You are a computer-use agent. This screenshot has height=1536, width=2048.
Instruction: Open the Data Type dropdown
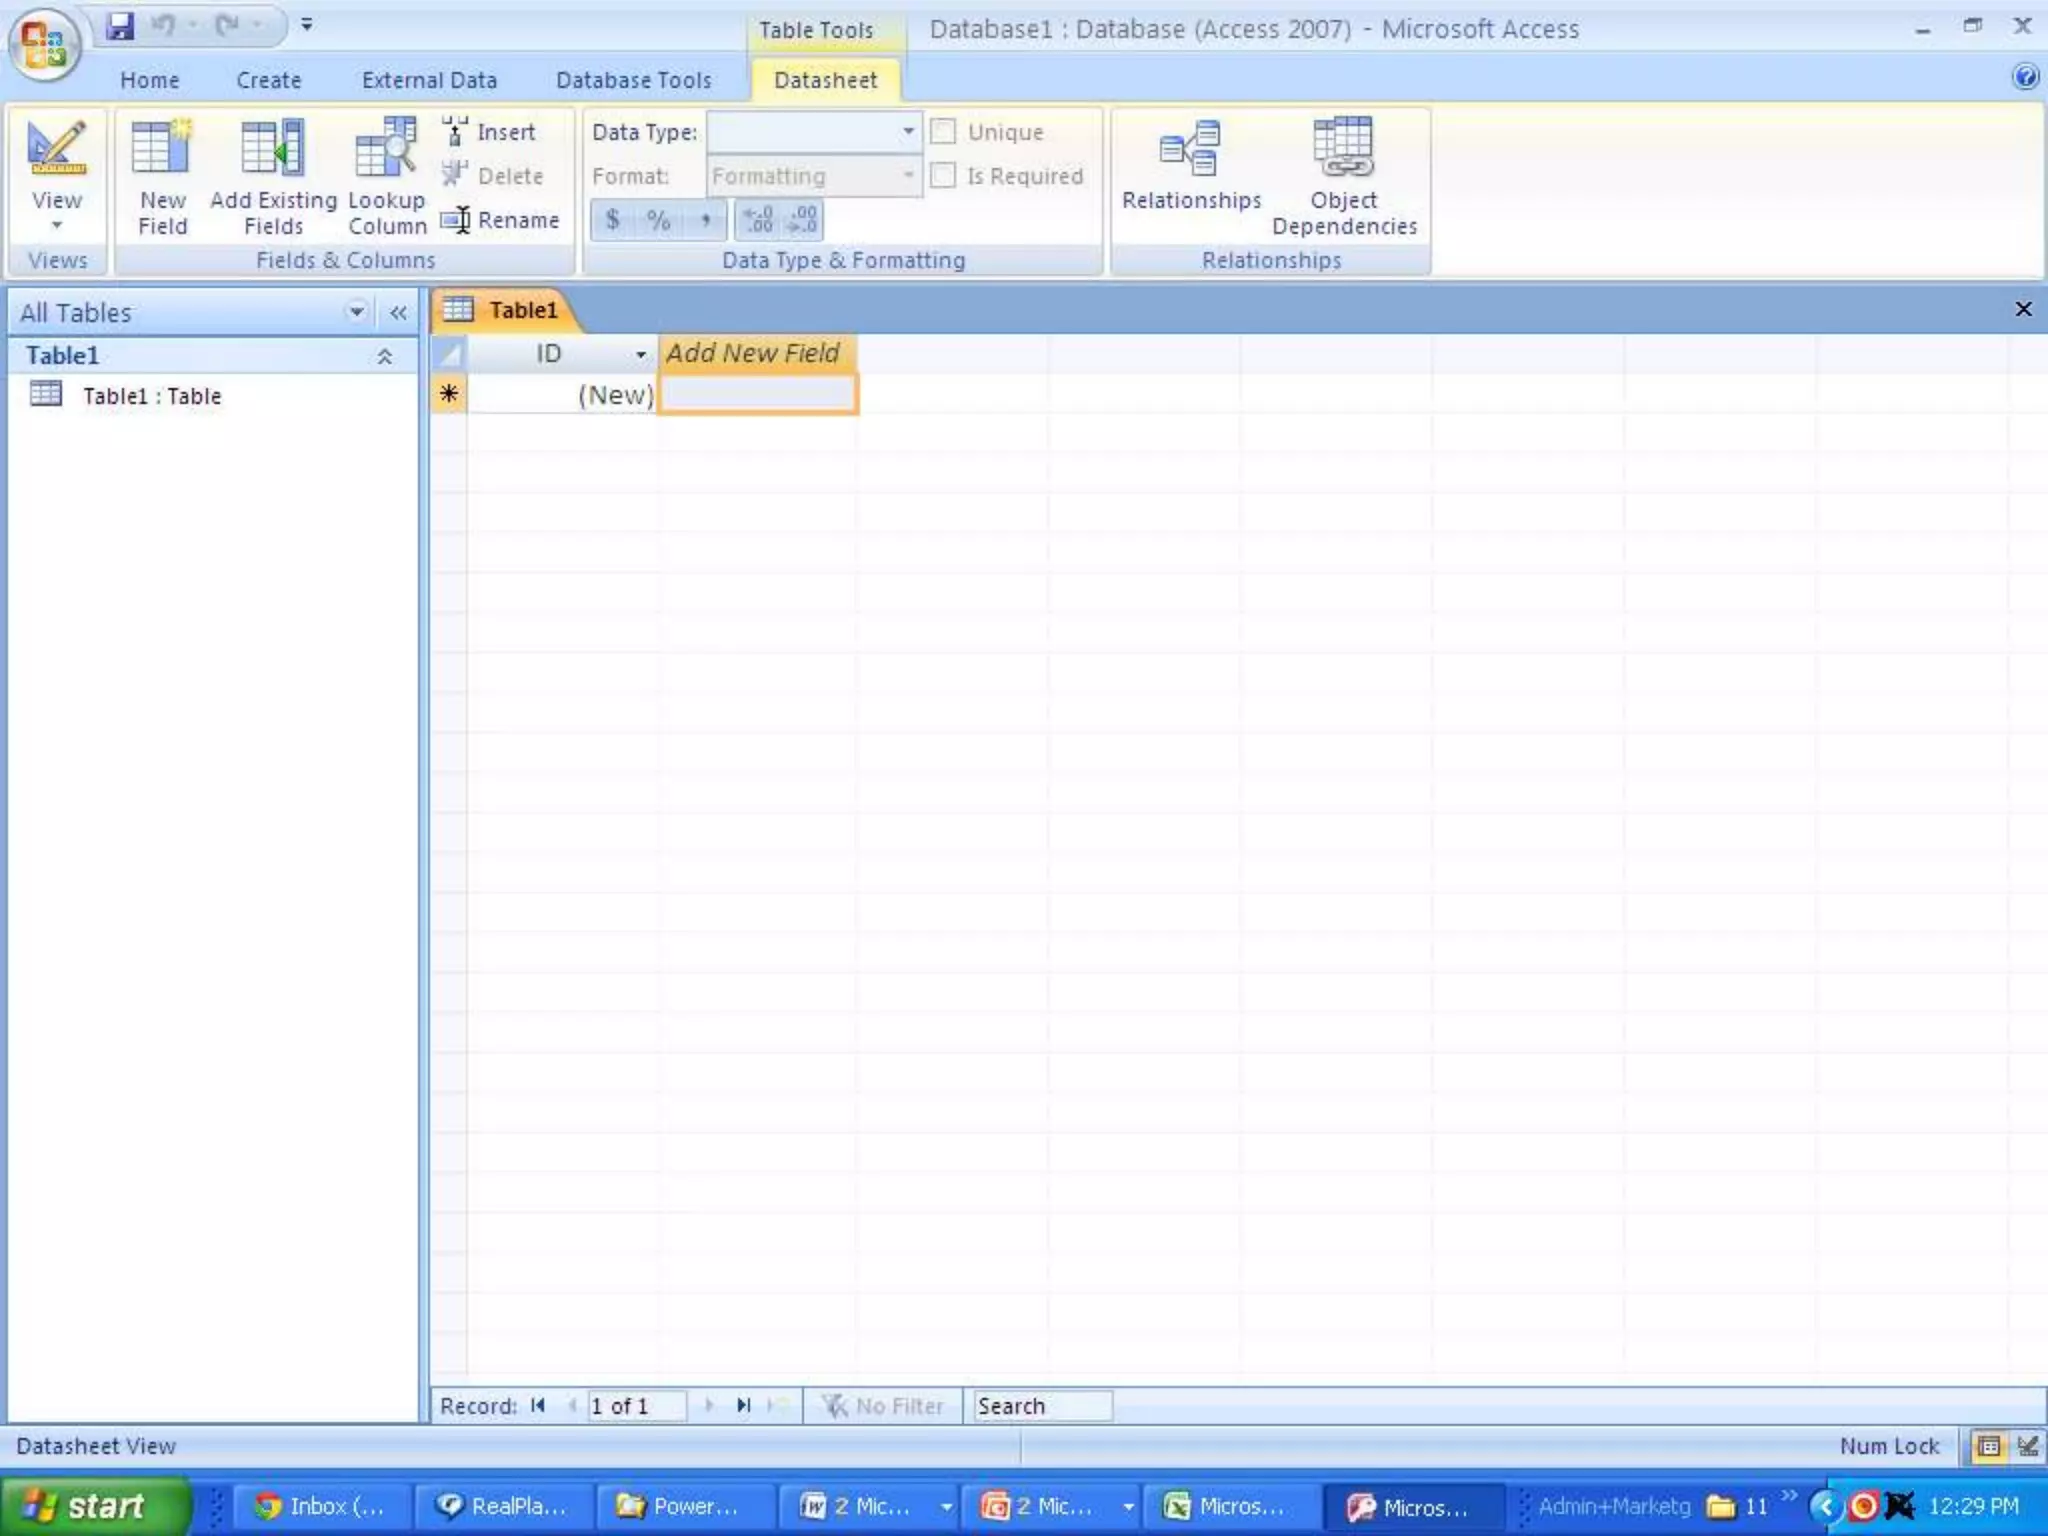coord(907,132)
